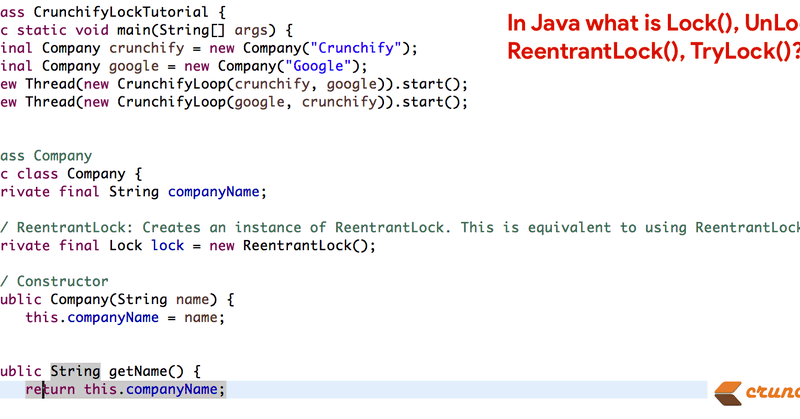
Task: Click the ReentrantLock comment line
Action: pos(400,228)
